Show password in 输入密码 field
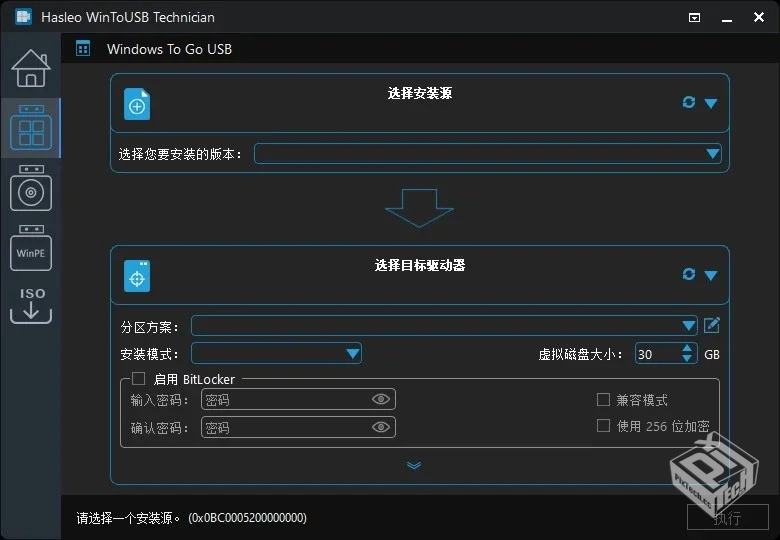Viewport: 780px width, 540px height. pos(381,399)
